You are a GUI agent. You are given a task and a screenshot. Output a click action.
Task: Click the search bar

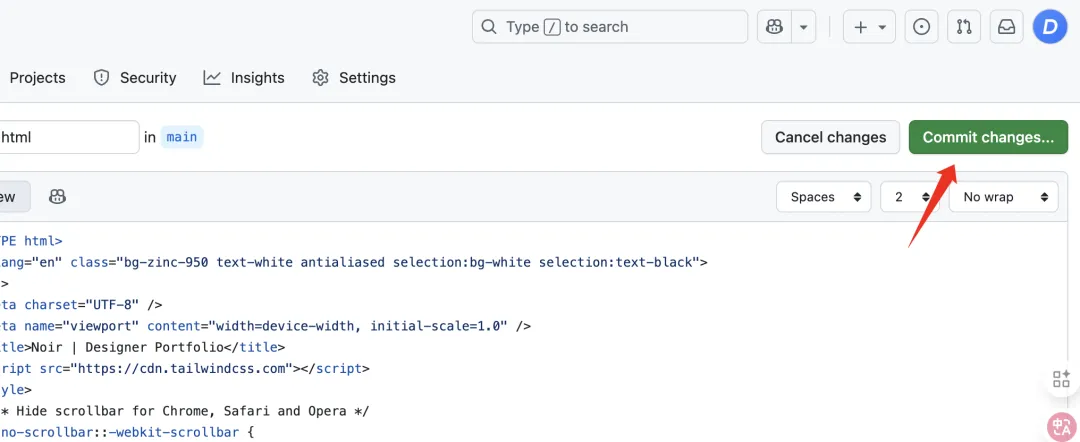610,27
